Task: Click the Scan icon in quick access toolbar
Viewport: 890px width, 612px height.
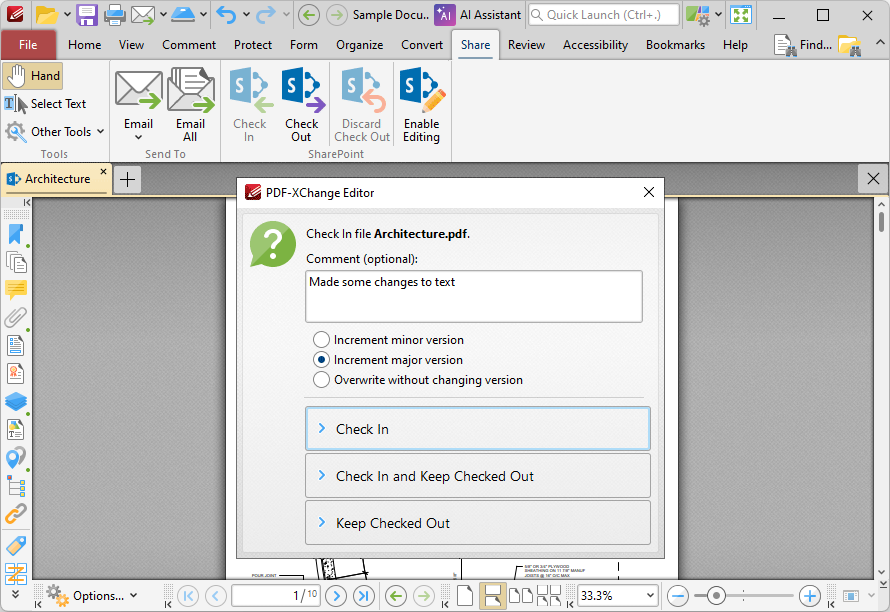Action: click(183, 15)
